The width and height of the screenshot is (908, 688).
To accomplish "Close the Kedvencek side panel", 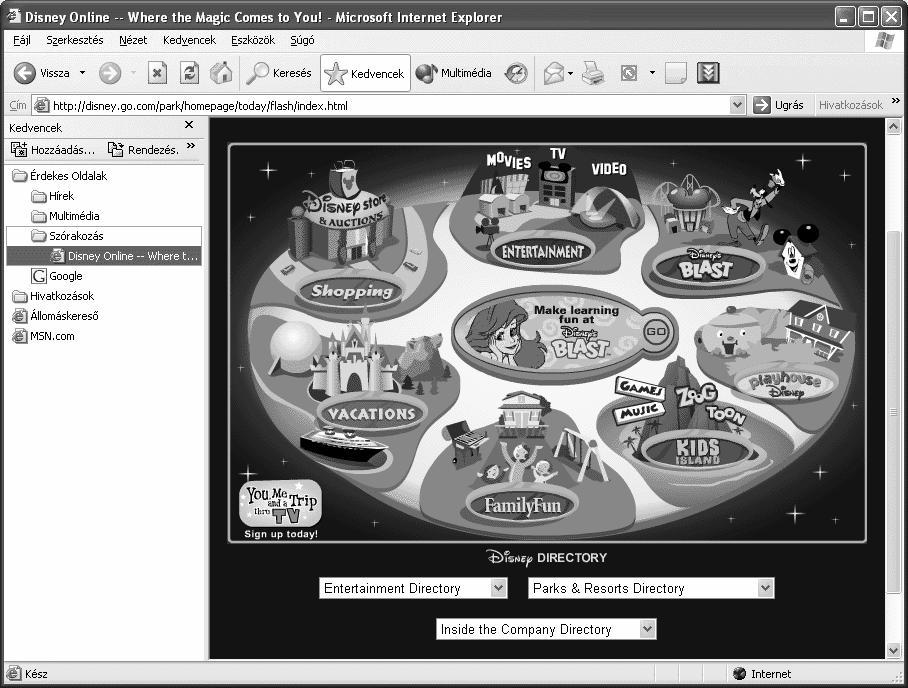I will pos(189,125).
